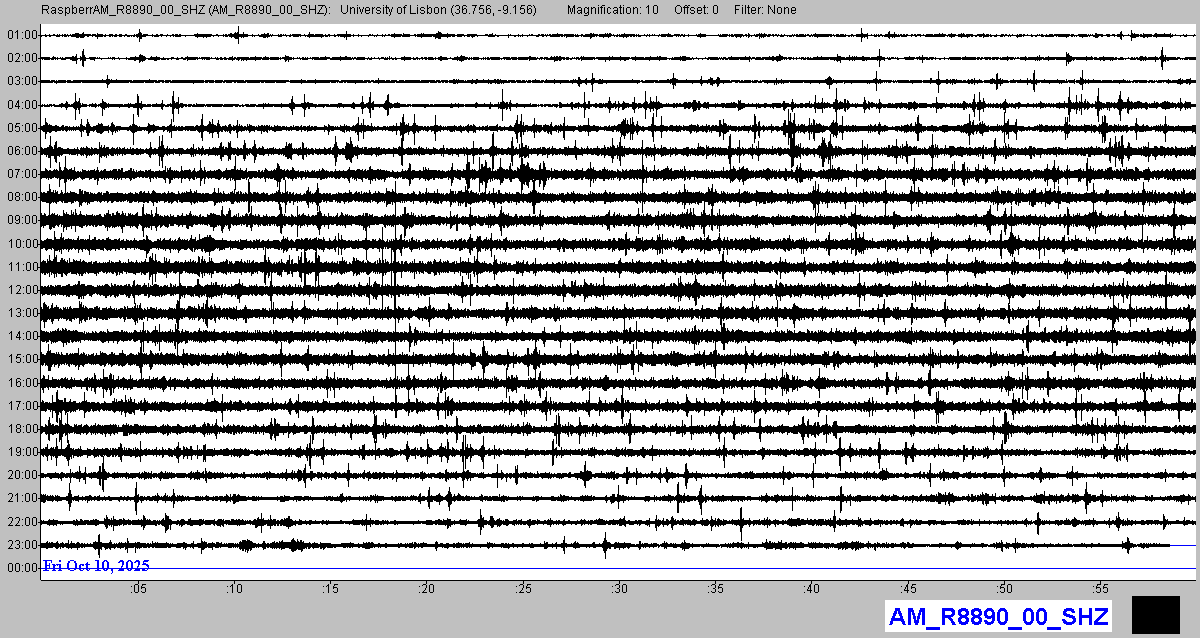Image resolution: width=1200 pixels, height=638 pixels.
Task: Click the :45 minute tick label
Action: [909, 588]
